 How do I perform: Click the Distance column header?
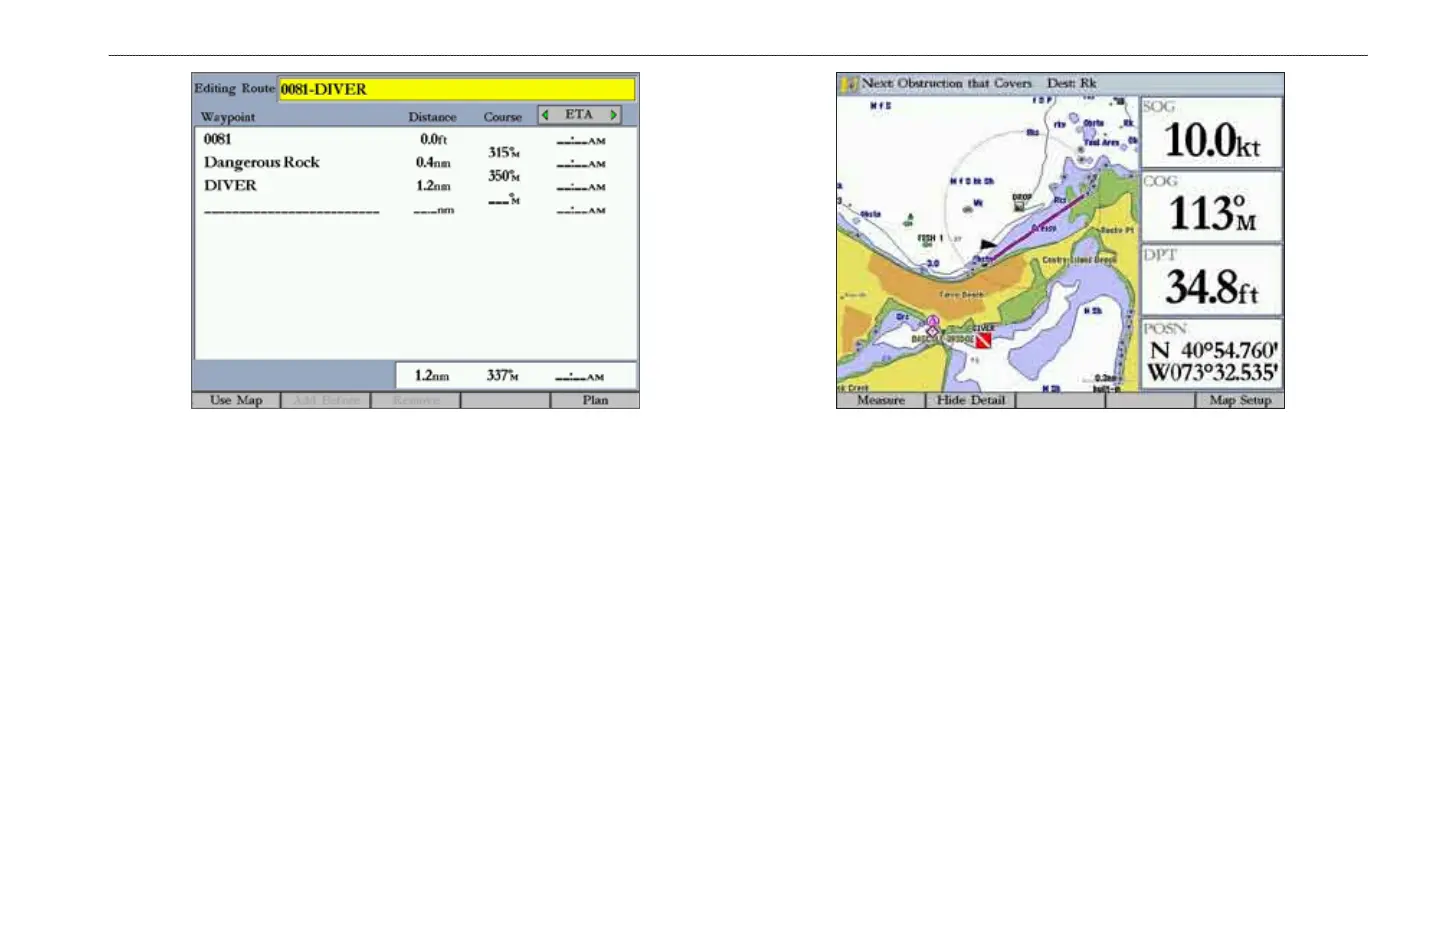coord(432,117)
